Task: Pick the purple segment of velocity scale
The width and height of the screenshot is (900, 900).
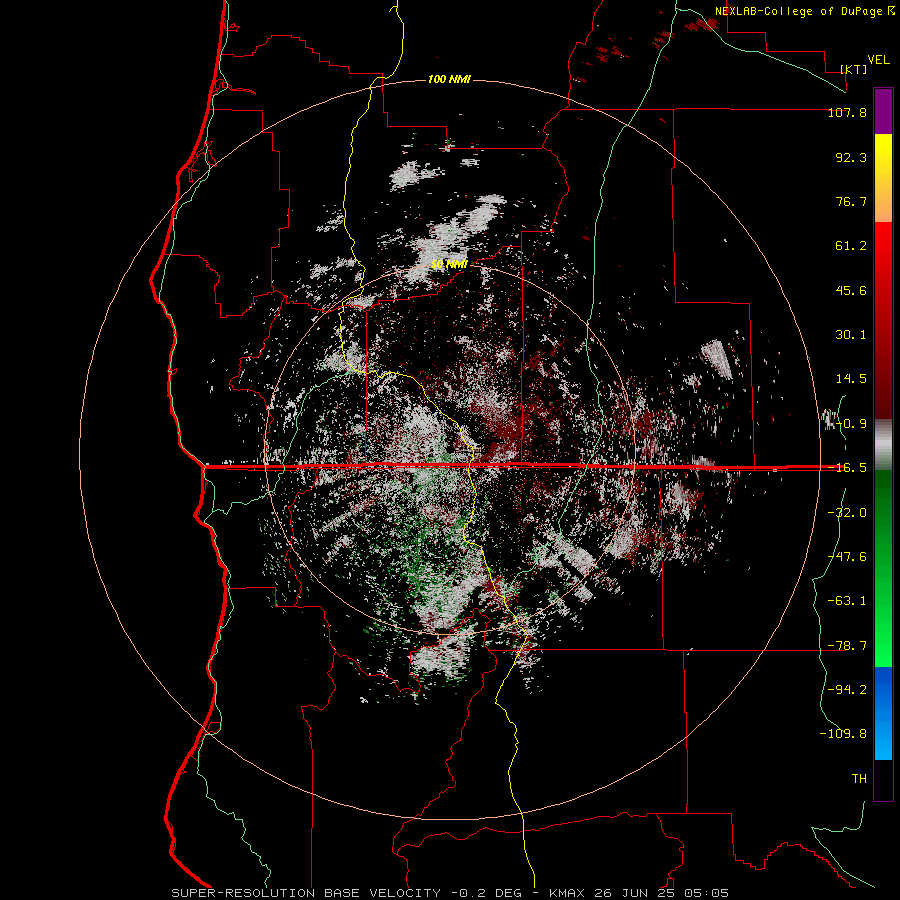Action: point(883,111)
